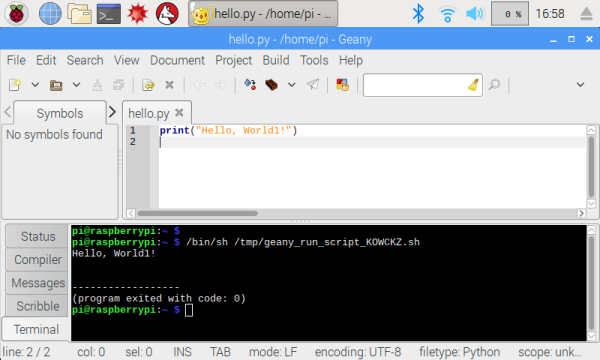This screenshot has width=600, height=360.
Task: Click the find magnifier icon
Action: [x=494, y=85]
